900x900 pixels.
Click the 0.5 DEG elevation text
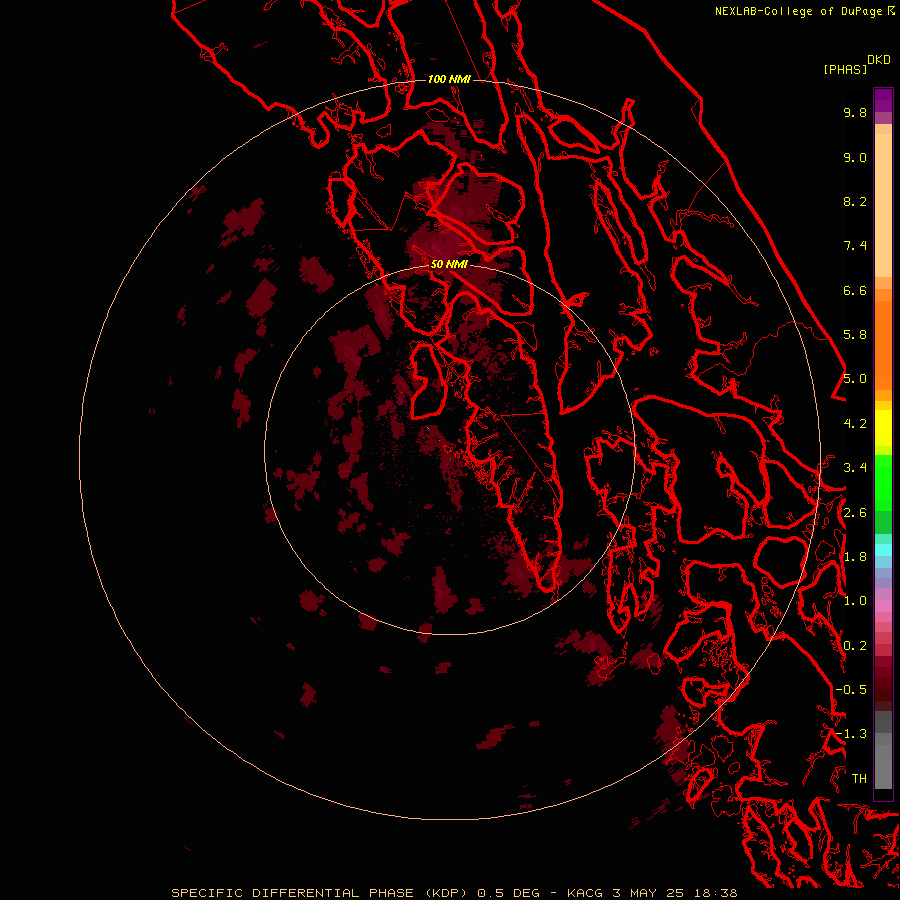(508, 893)
